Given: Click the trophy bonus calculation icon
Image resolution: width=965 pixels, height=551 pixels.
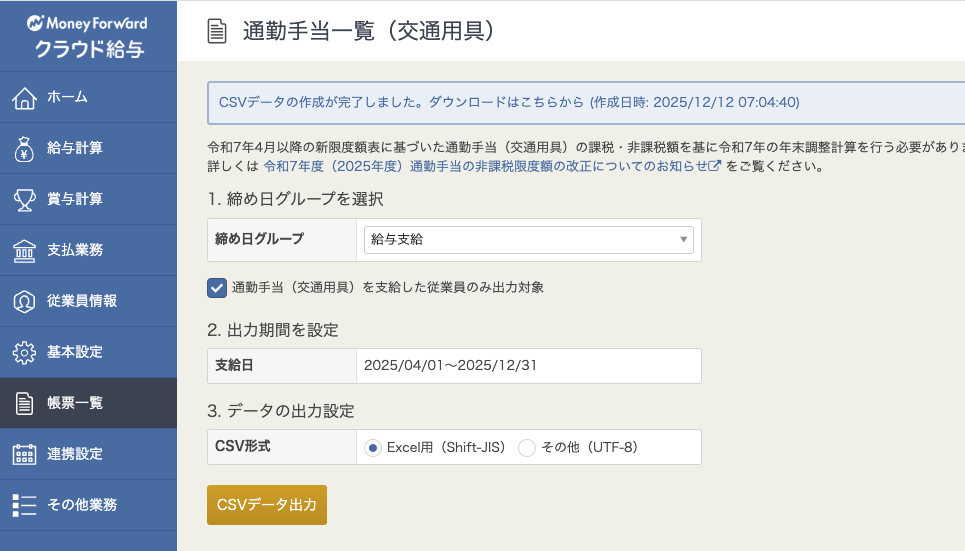Looking at the screenshot, I should click(24, 199).
